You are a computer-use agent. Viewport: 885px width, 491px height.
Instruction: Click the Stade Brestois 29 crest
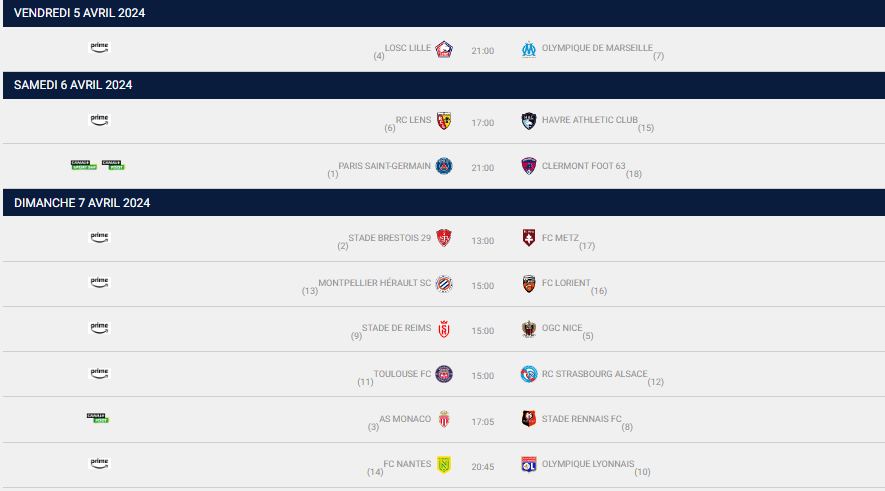point(444,238)
